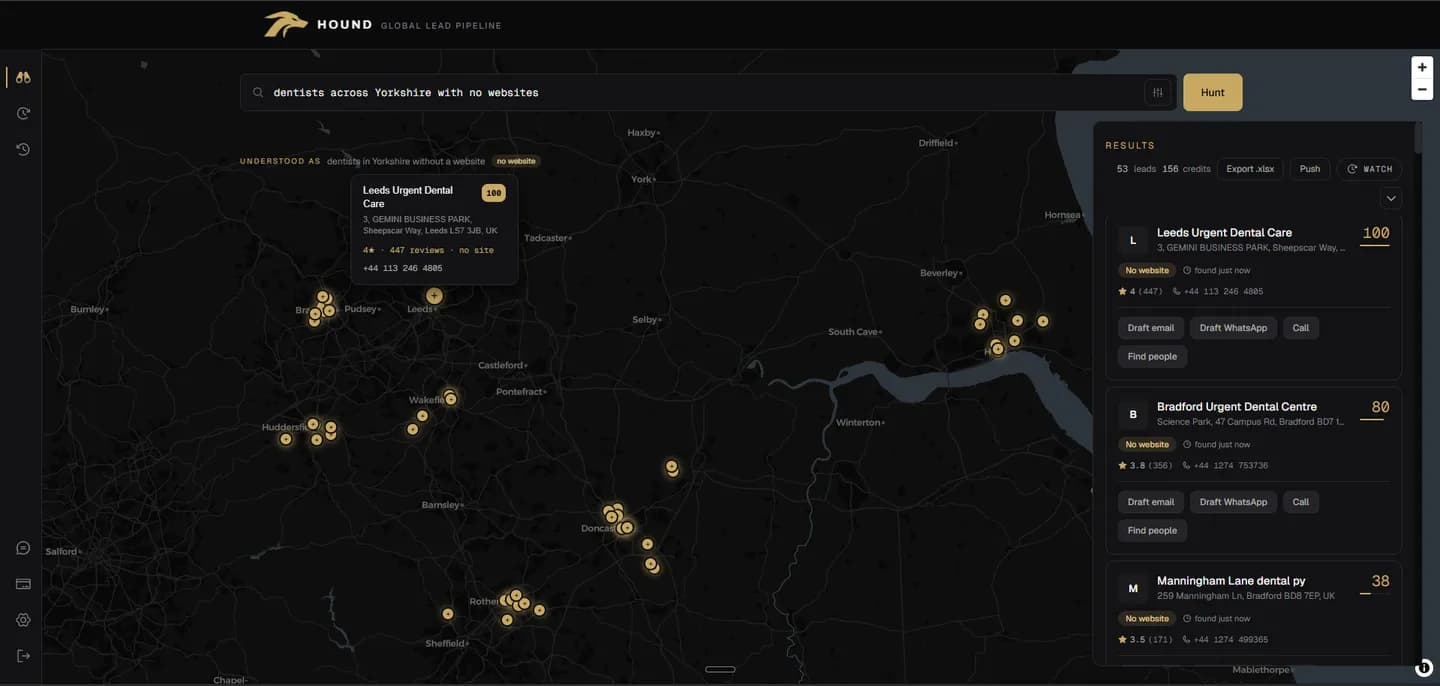Click the No website badge on Manningham card
1440x686 pixels.
tap(1146, 618)
